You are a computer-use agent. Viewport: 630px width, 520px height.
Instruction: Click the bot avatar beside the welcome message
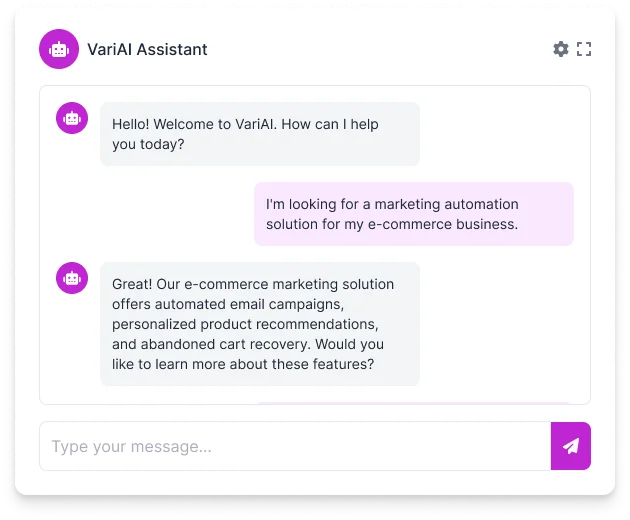pos(71,118)
